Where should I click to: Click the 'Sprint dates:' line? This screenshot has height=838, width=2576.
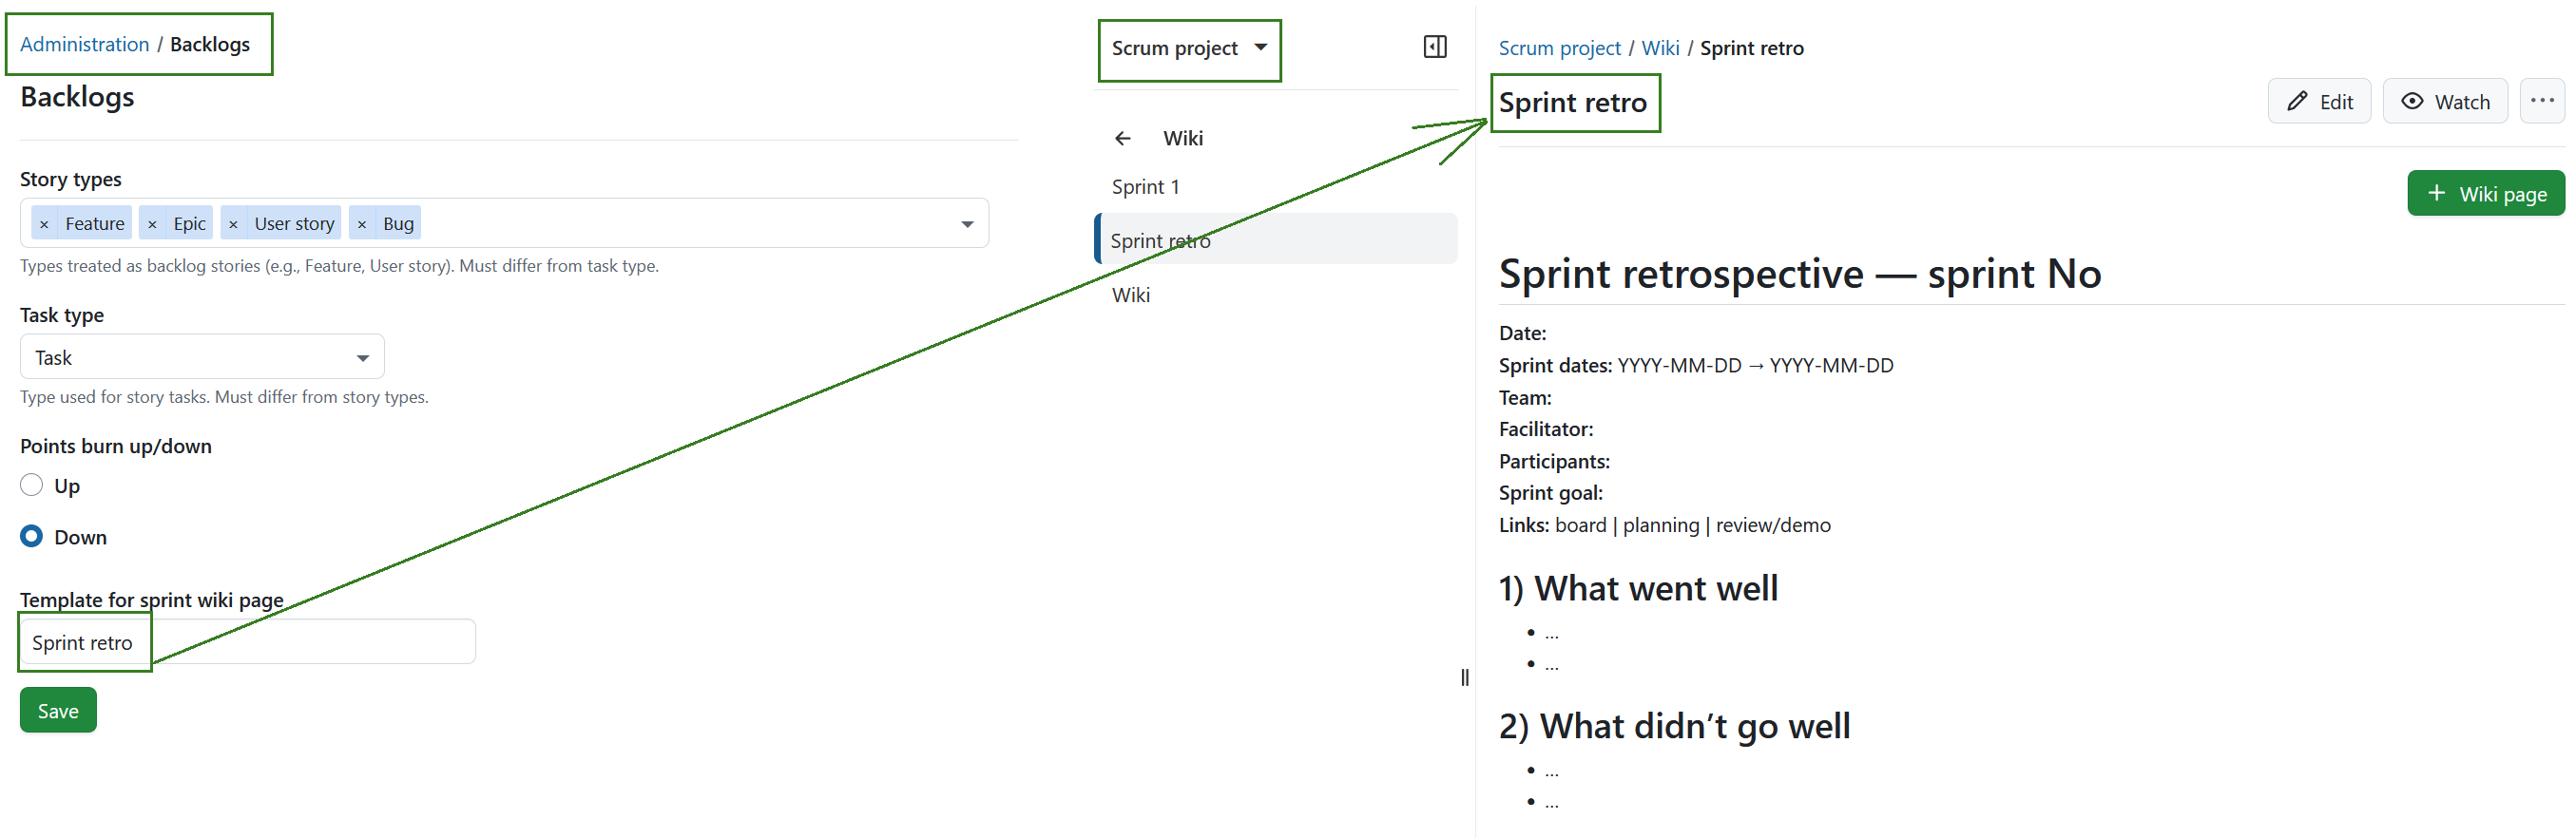pos(1695,366)
